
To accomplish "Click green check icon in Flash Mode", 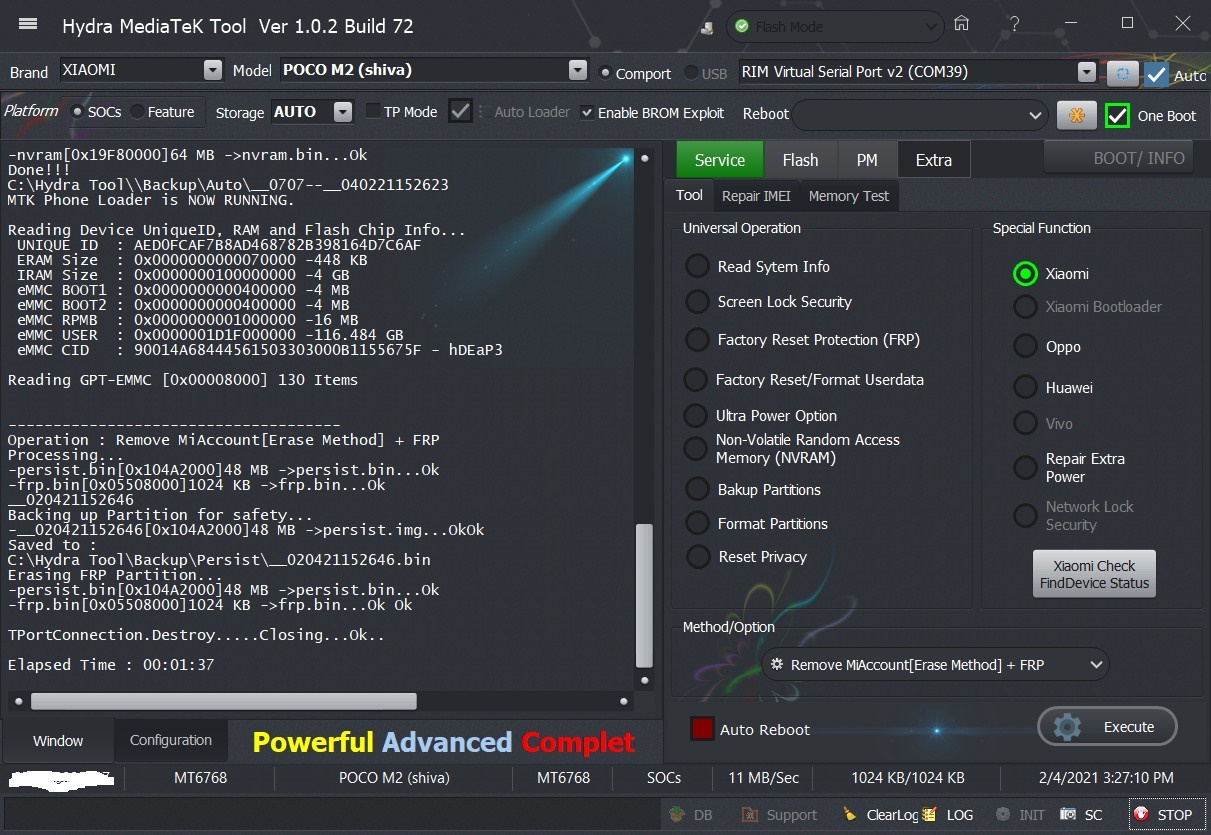I will click(x=741, y=27).
